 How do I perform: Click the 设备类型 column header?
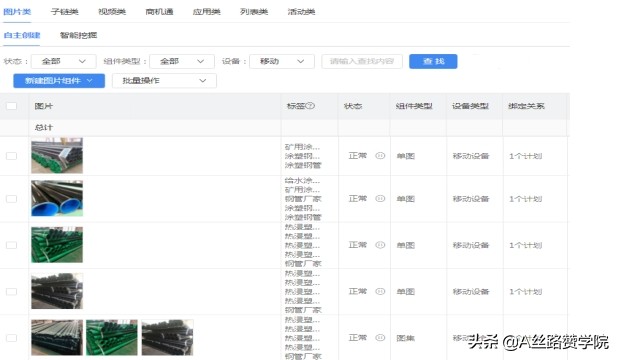470,106
